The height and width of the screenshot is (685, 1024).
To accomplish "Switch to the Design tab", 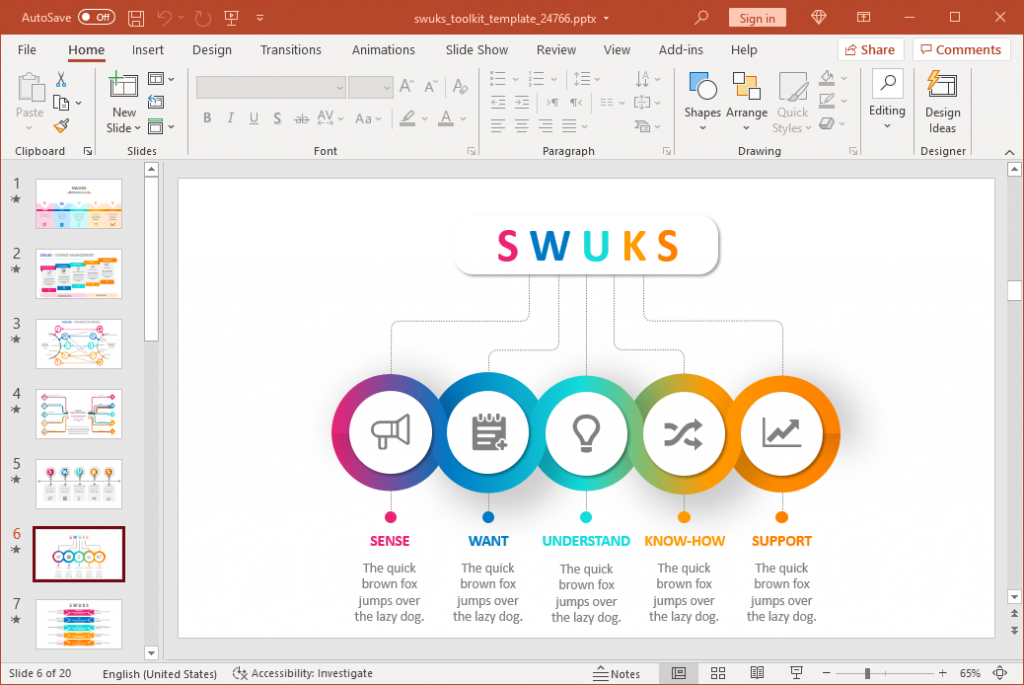I will point(212,50).
